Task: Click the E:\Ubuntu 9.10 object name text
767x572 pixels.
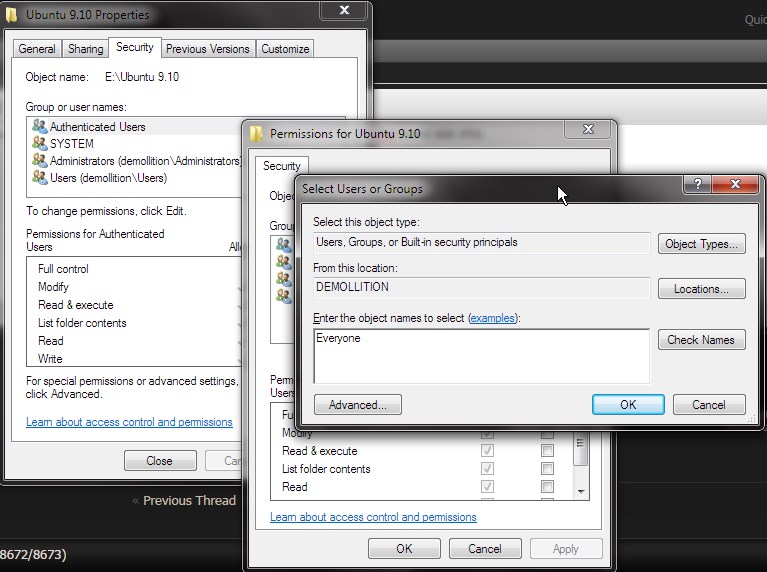Action: click(x=142, y=77)
